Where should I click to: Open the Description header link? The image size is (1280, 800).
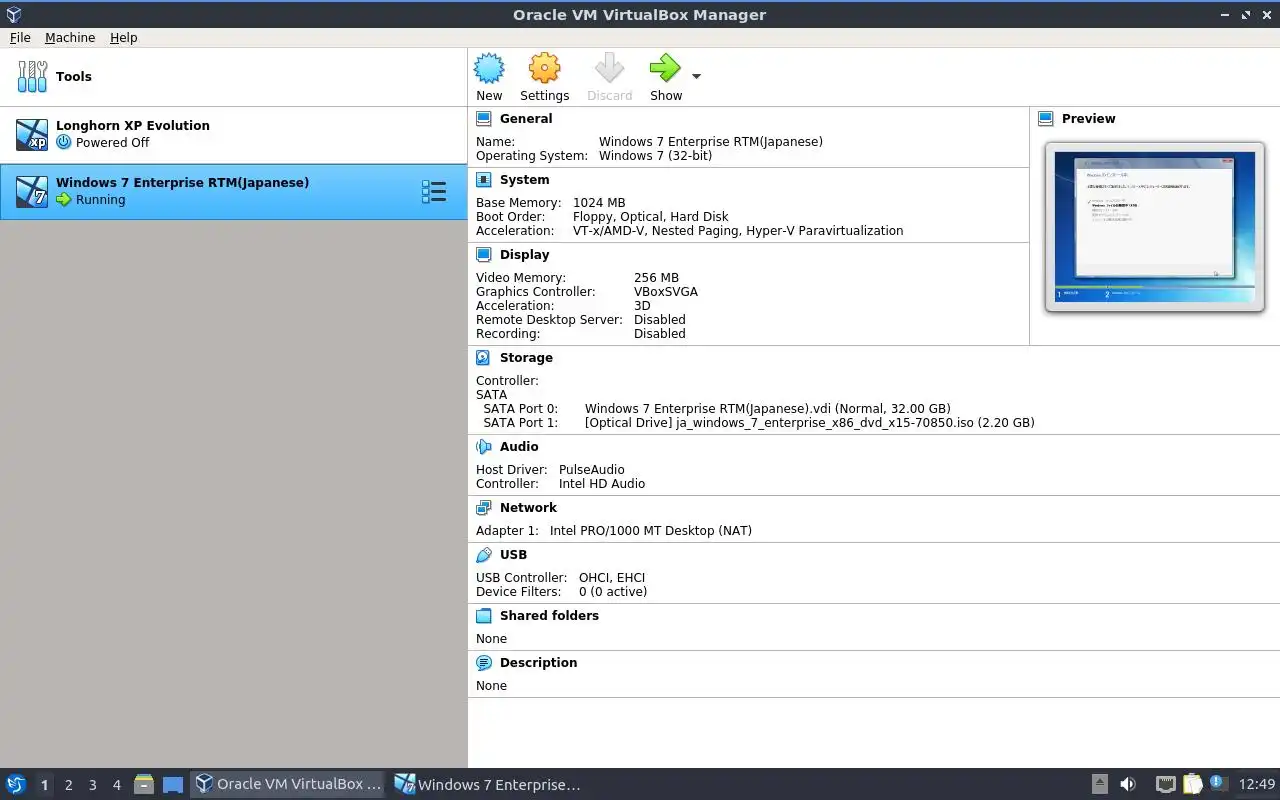538,663
